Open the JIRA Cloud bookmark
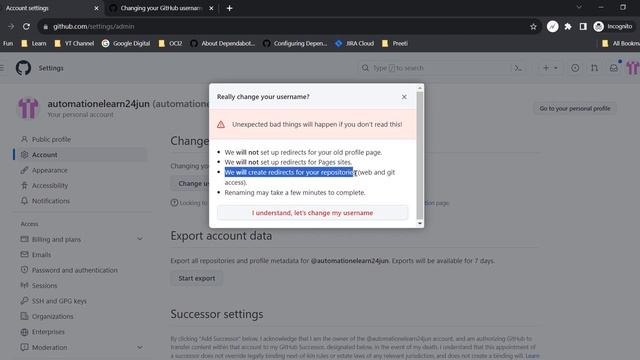Screen dimensions: 640x360 coord(354,43)
